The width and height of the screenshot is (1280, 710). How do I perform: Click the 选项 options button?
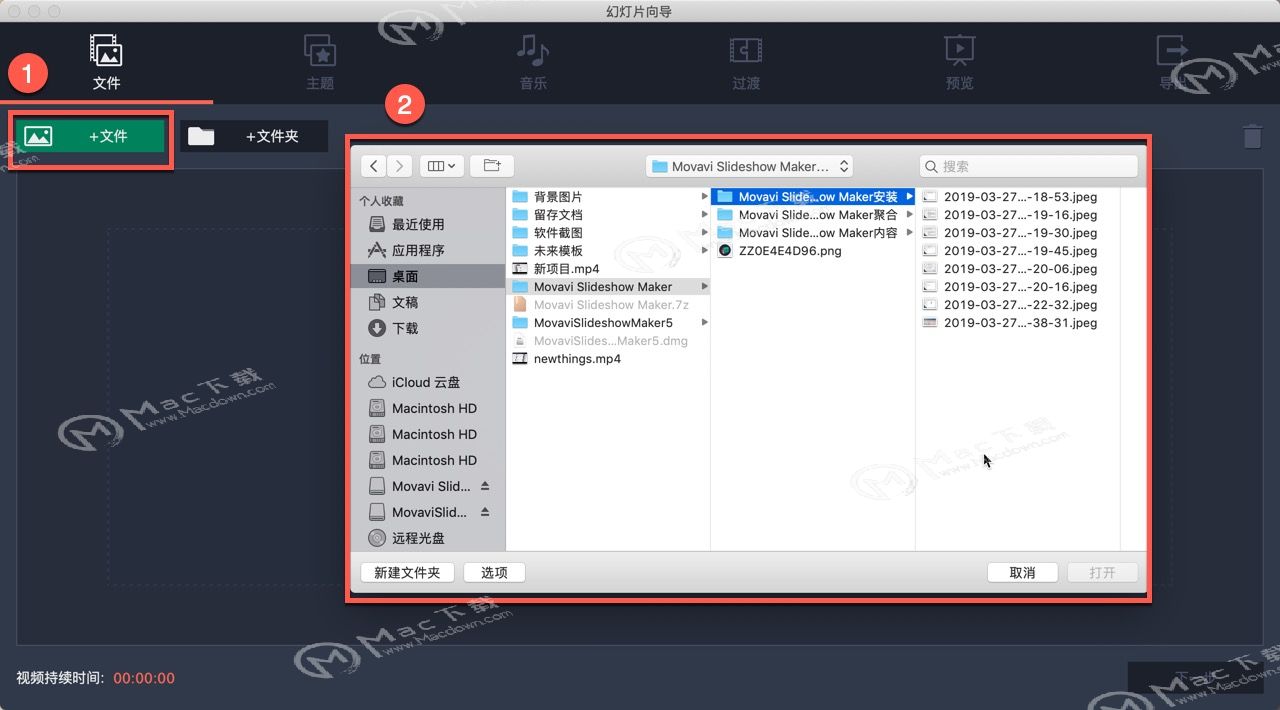tap(494, 573)
